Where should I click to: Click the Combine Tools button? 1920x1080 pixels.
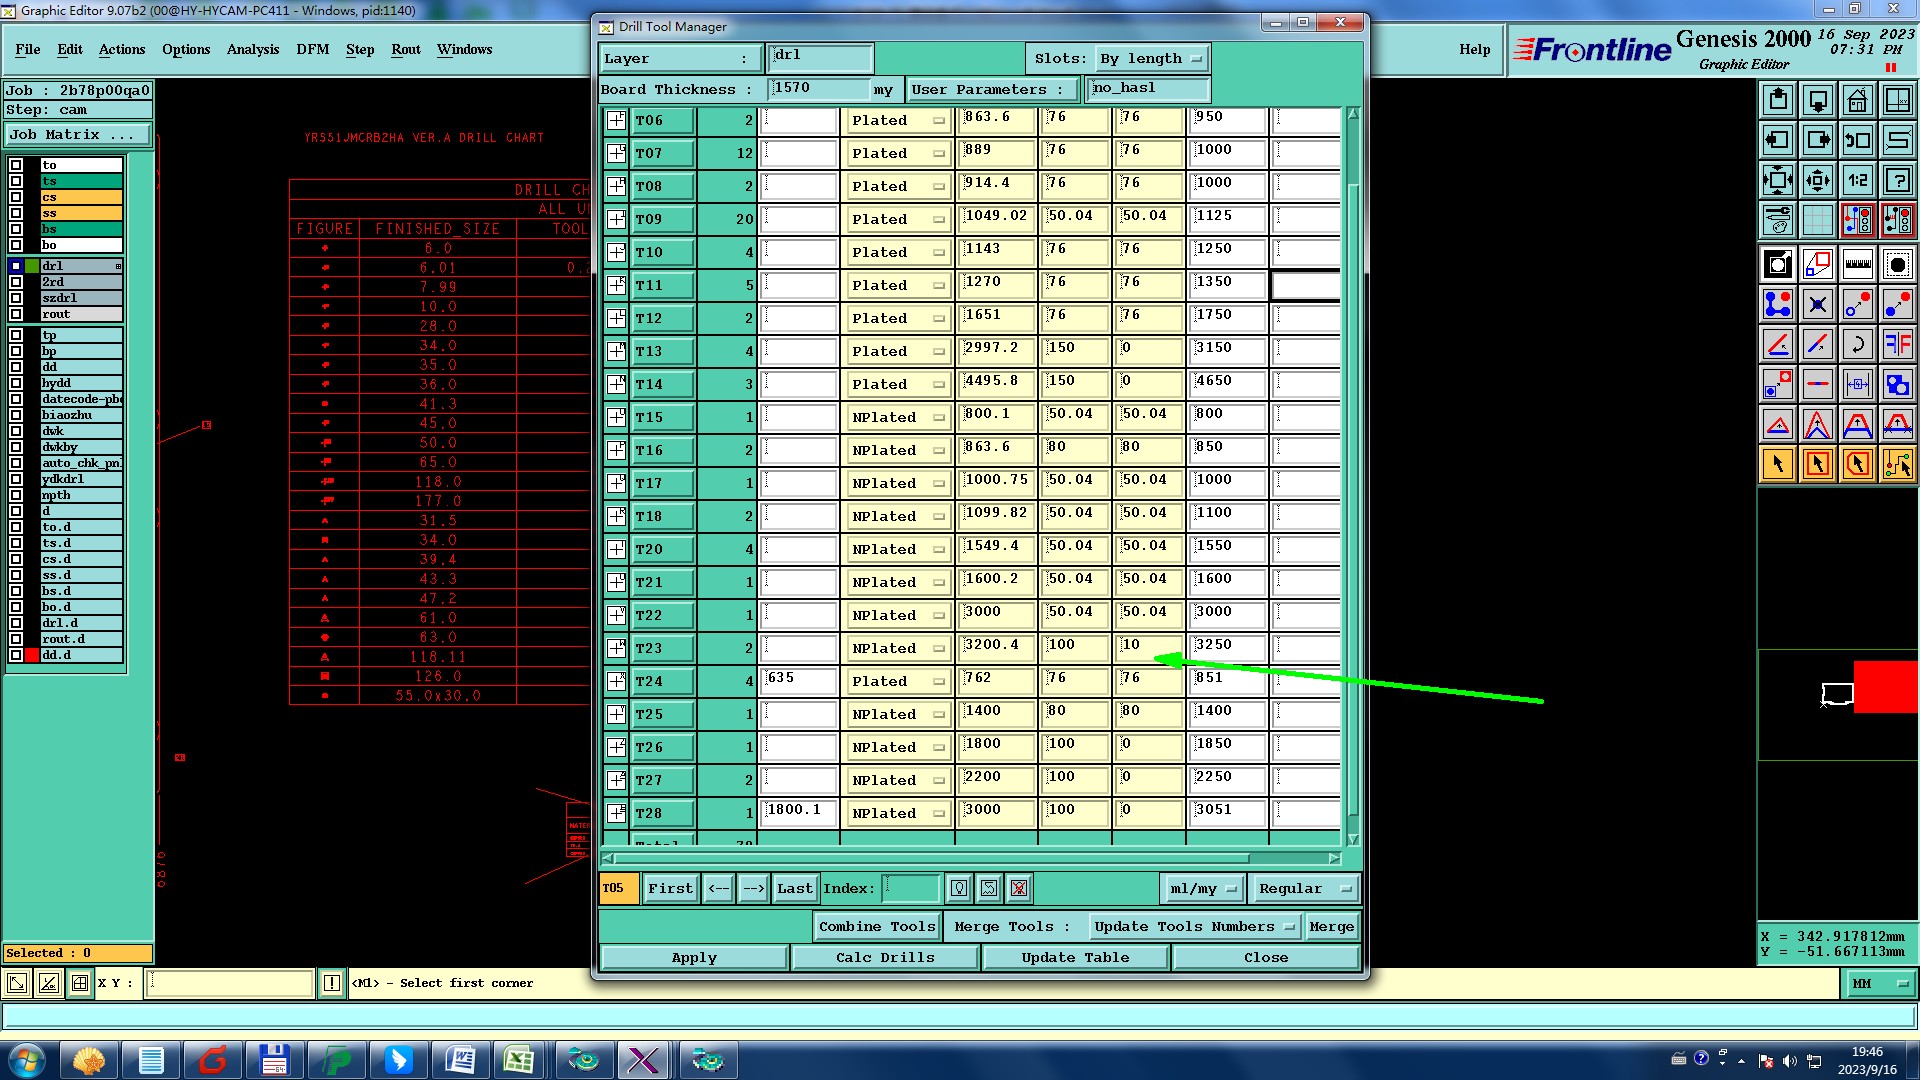click(x=877, y=926)
